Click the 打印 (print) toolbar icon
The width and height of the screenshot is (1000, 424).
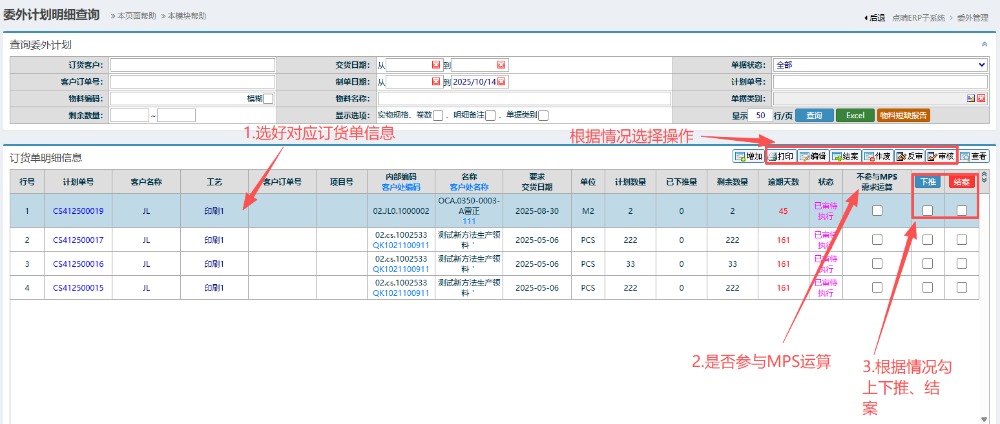(780, 157)
